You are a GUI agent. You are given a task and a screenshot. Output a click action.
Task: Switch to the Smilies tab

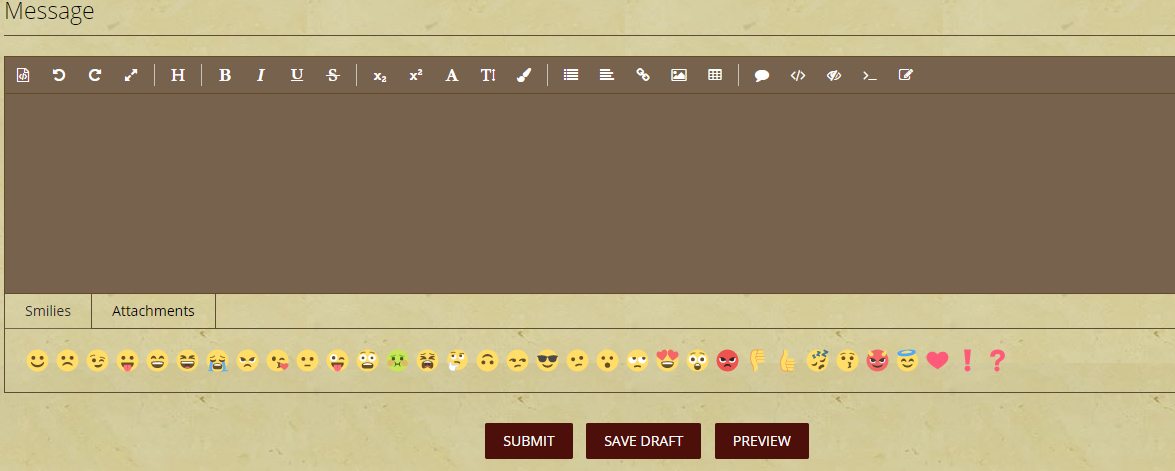tap(48, 311)
